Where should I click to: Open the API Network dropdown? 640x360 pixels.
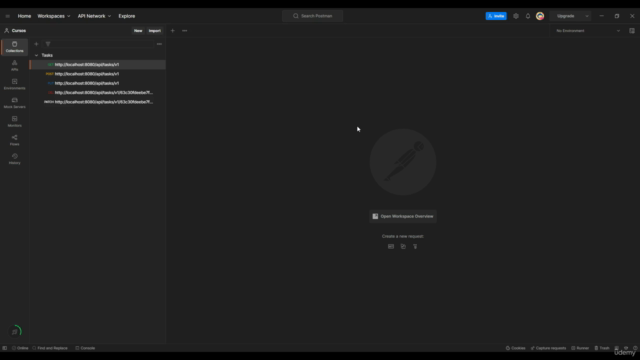94,16
